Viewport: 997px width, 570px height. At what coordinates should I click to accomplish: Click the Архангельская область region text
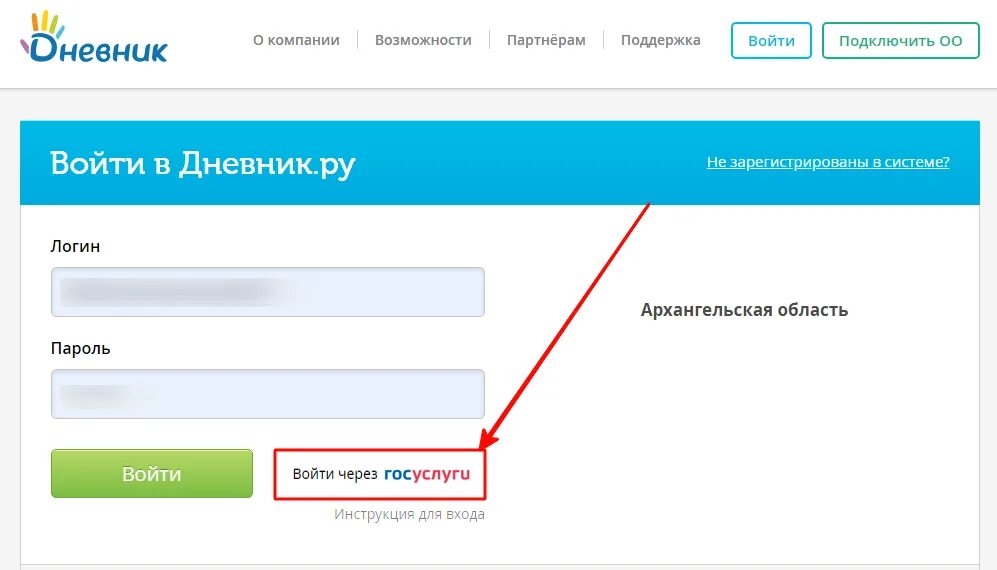(x=745, y=310)
